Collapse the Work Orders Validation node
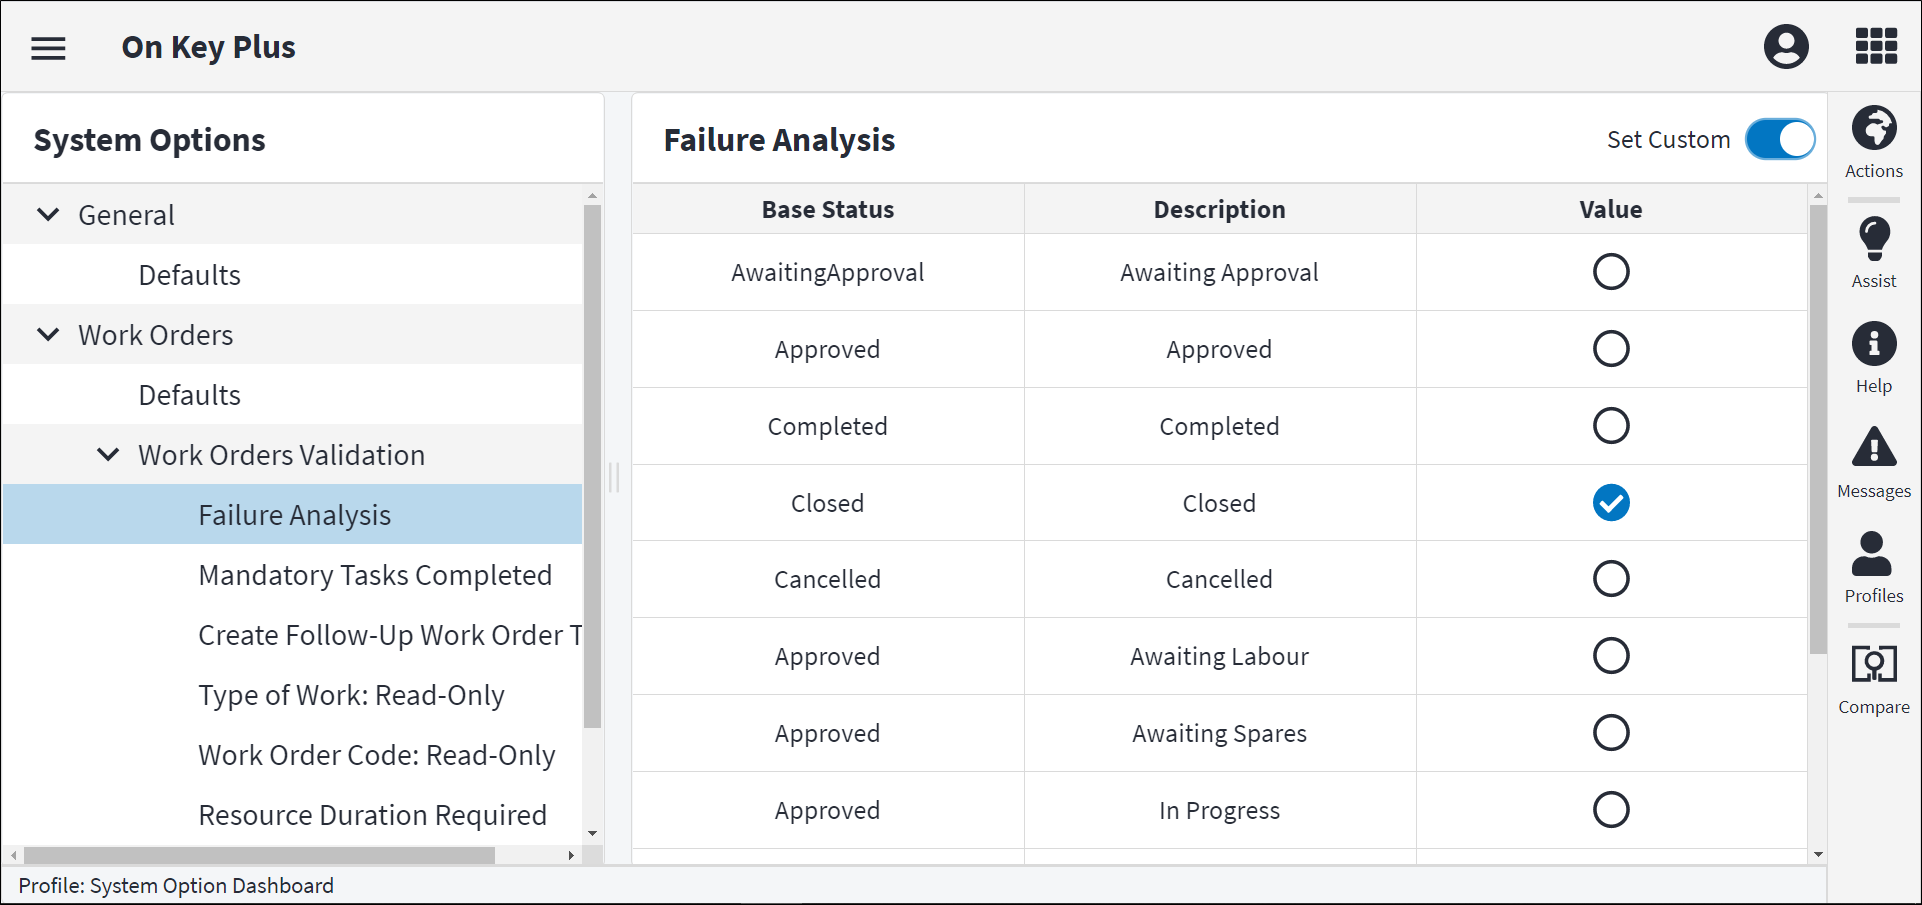 (x=108, y=455)
